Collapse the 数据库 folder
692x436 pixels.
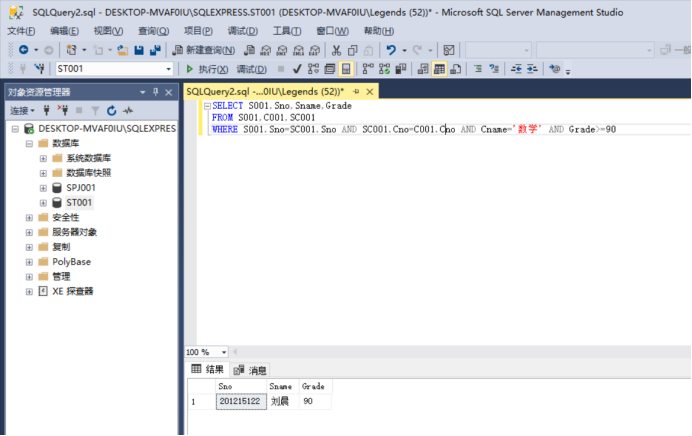[29, 143]
